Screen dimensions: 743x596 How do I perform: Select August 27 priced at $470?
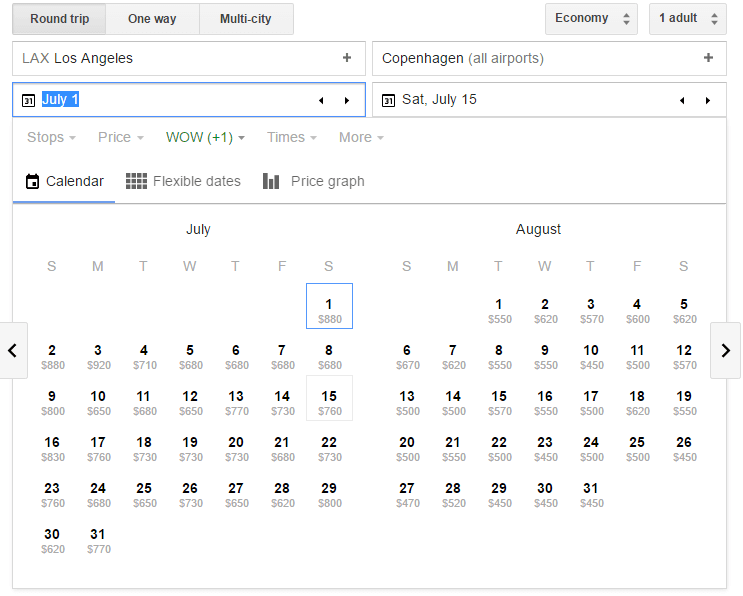(406, 494)
